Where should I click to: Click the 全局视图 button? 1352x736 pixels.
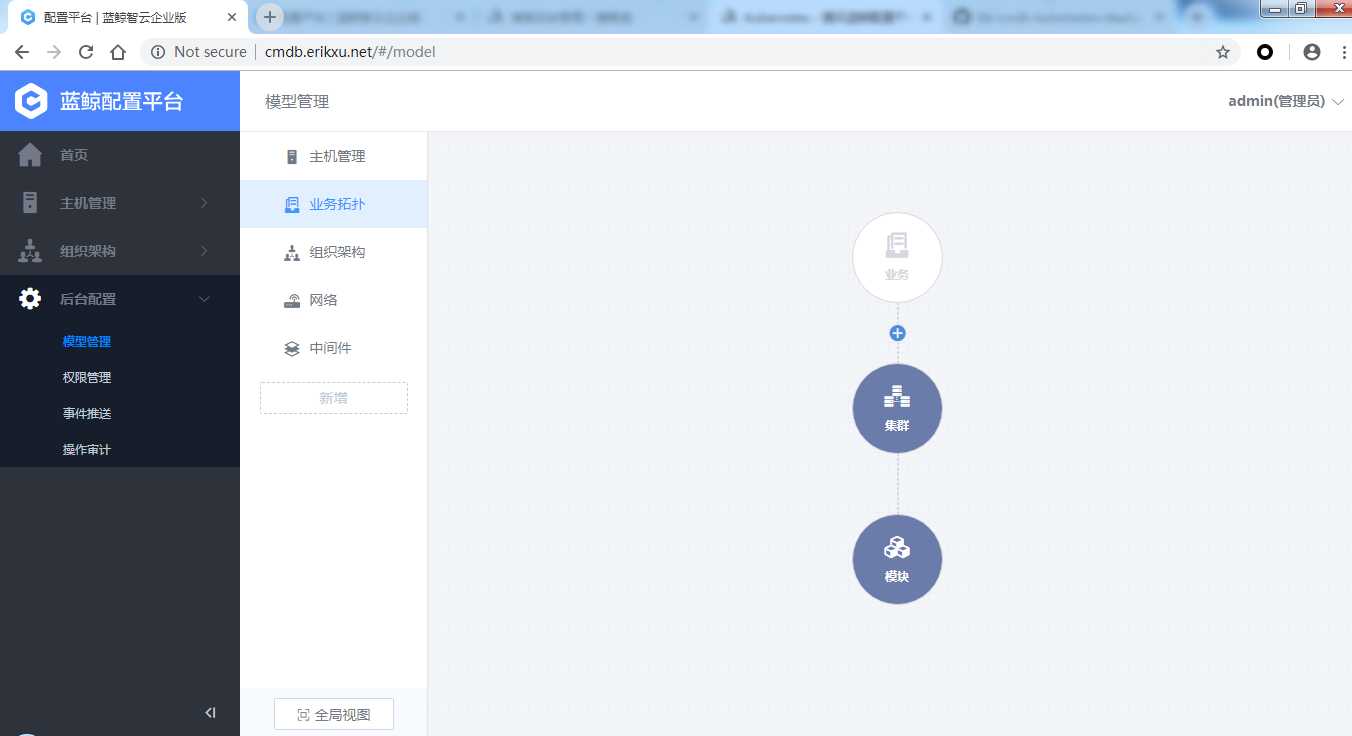pos(334,714)
